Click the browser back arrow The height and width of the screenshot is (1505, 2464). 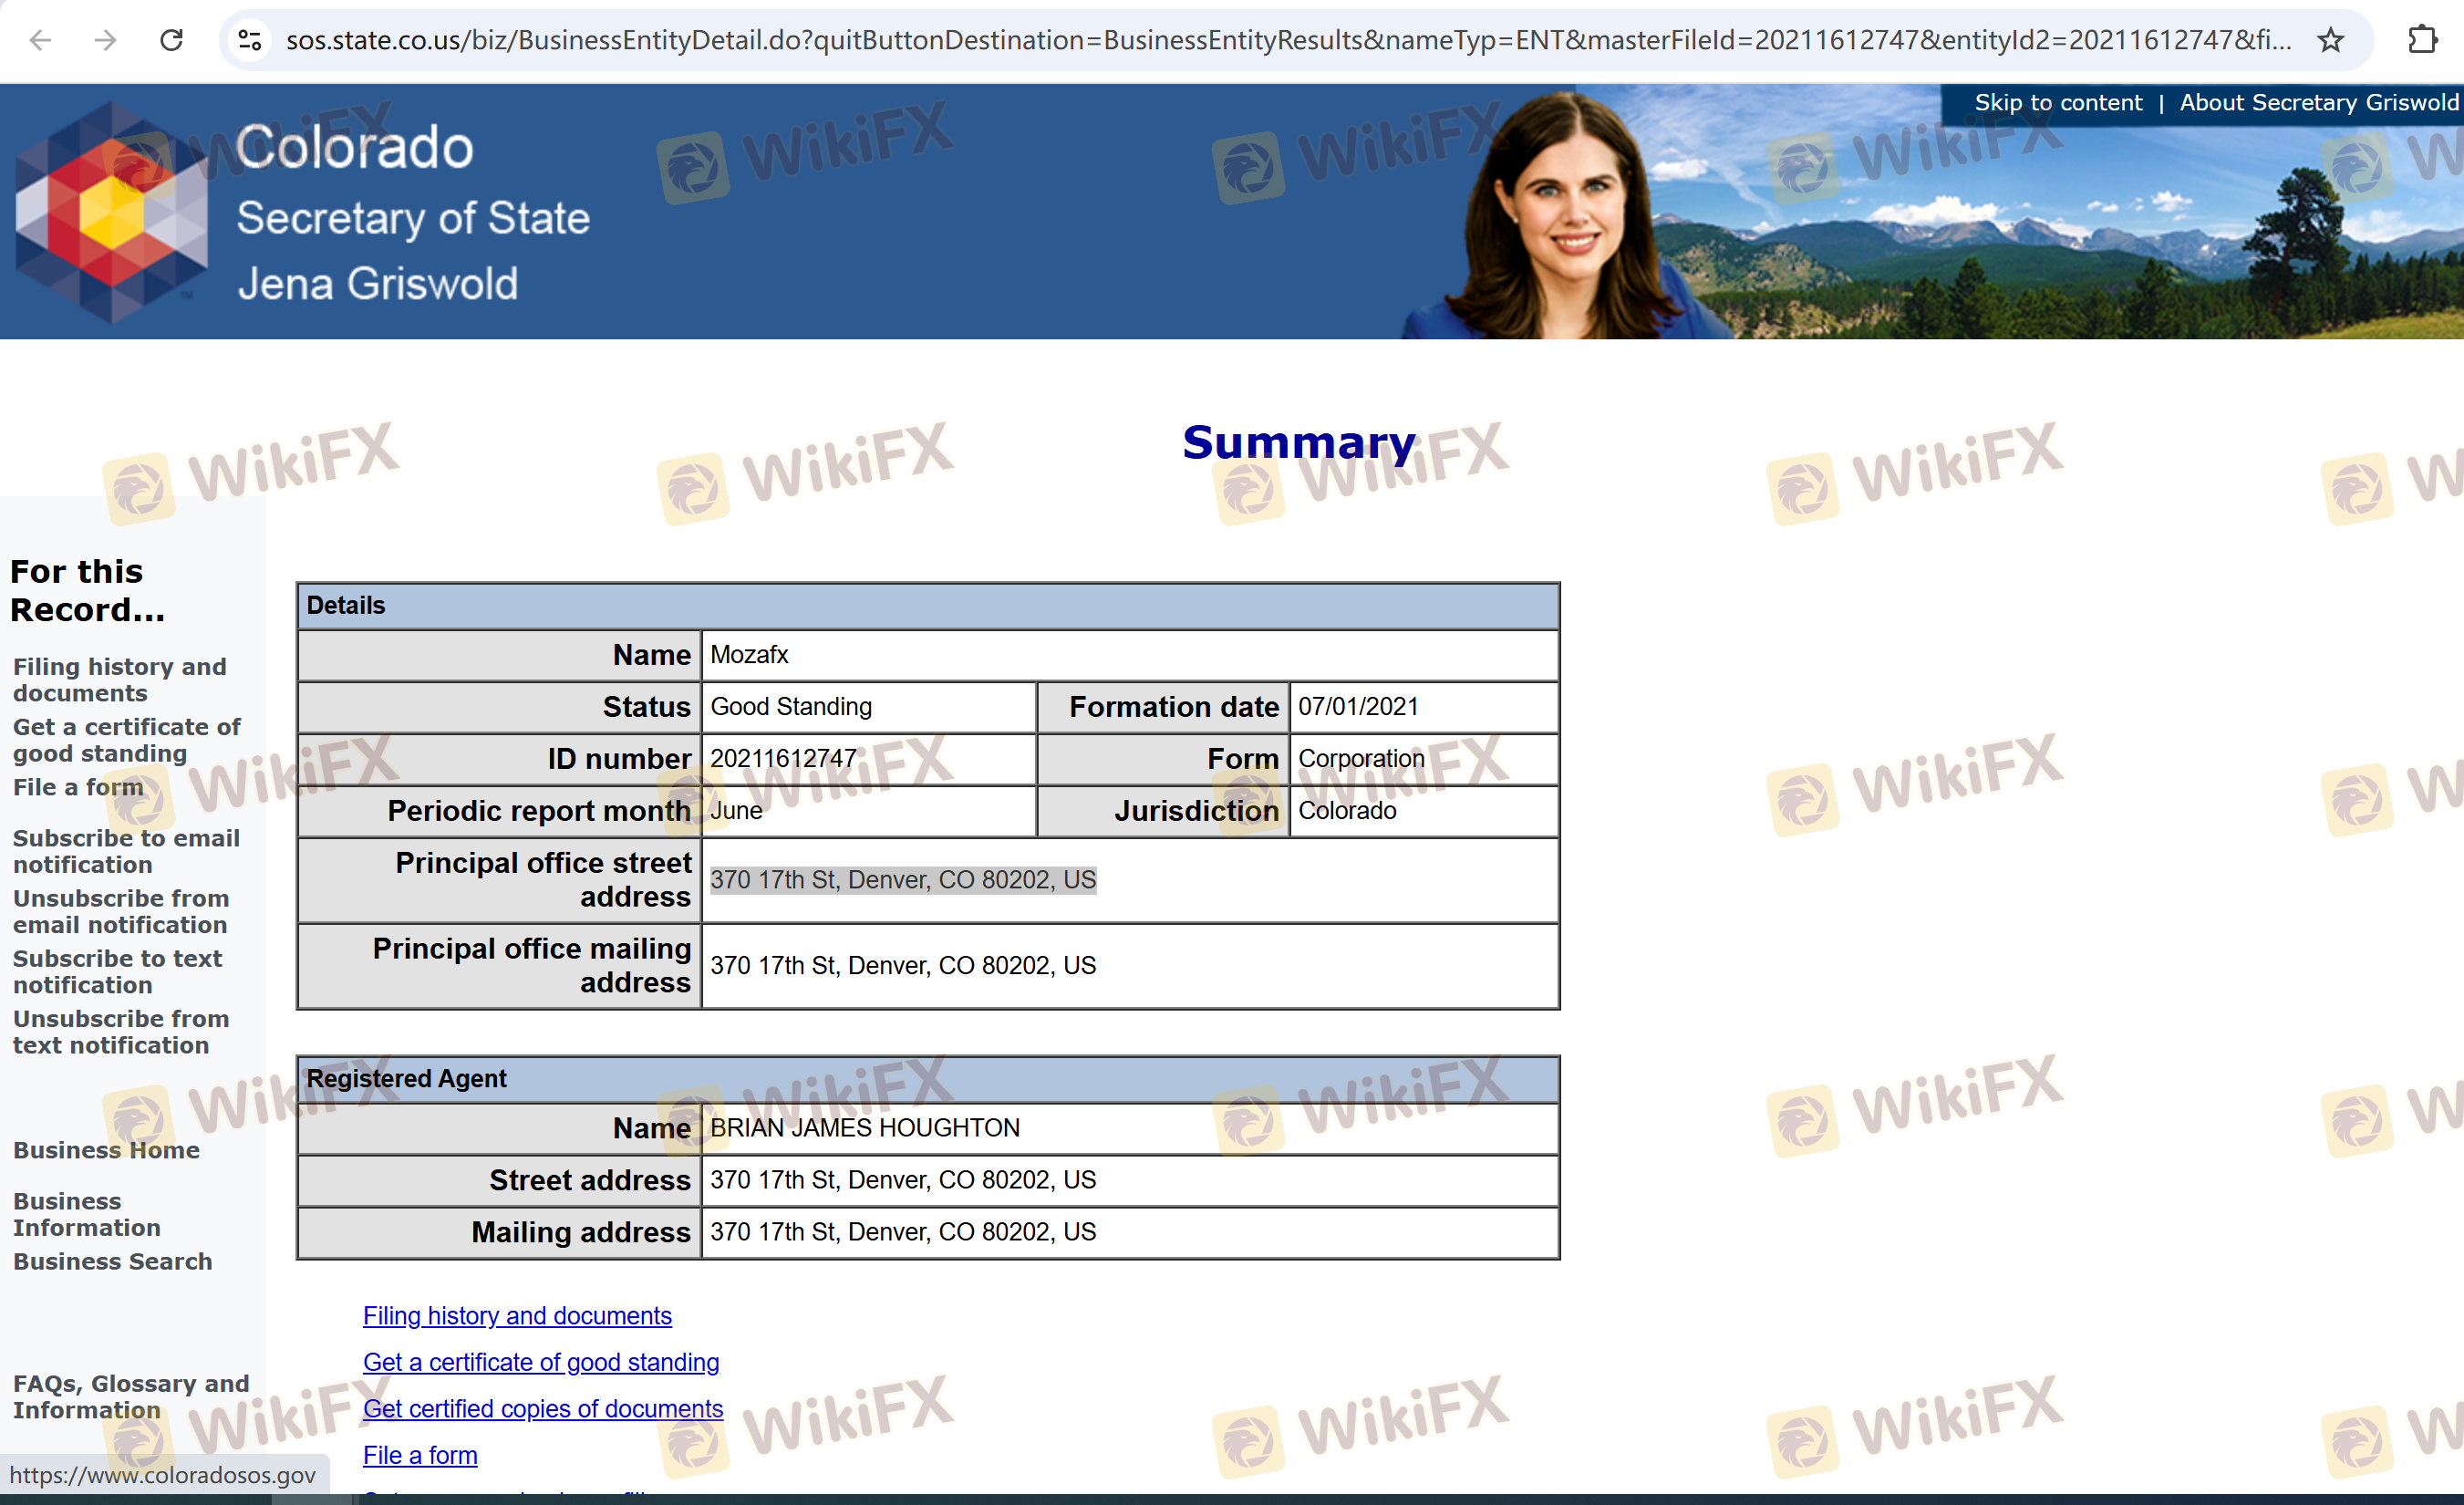[x=40, y=40]
